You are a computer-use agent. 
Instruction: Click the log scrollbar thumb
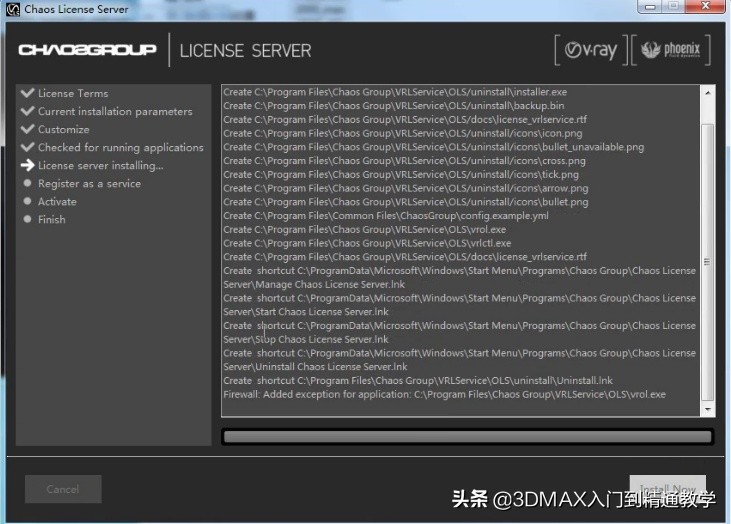(x=708, y=262)
